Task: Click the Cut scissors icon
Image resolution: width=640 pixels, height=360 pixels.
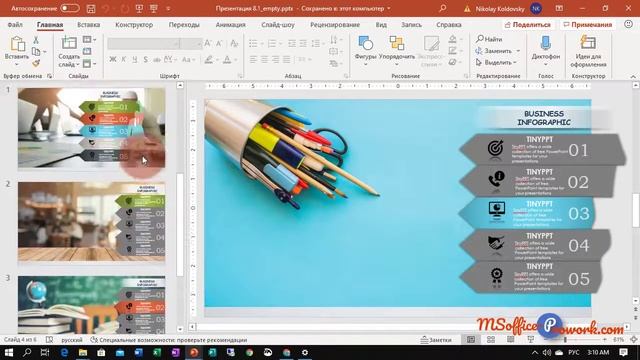Action: click(36, 40)
